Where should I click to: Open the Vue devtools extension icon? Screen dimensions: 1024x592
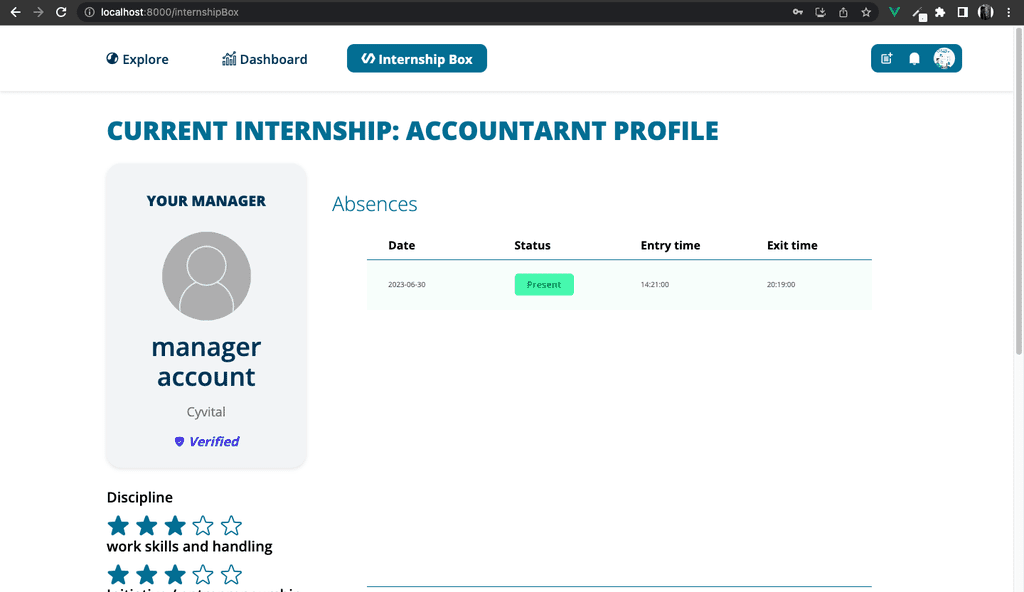click(894, 12)
